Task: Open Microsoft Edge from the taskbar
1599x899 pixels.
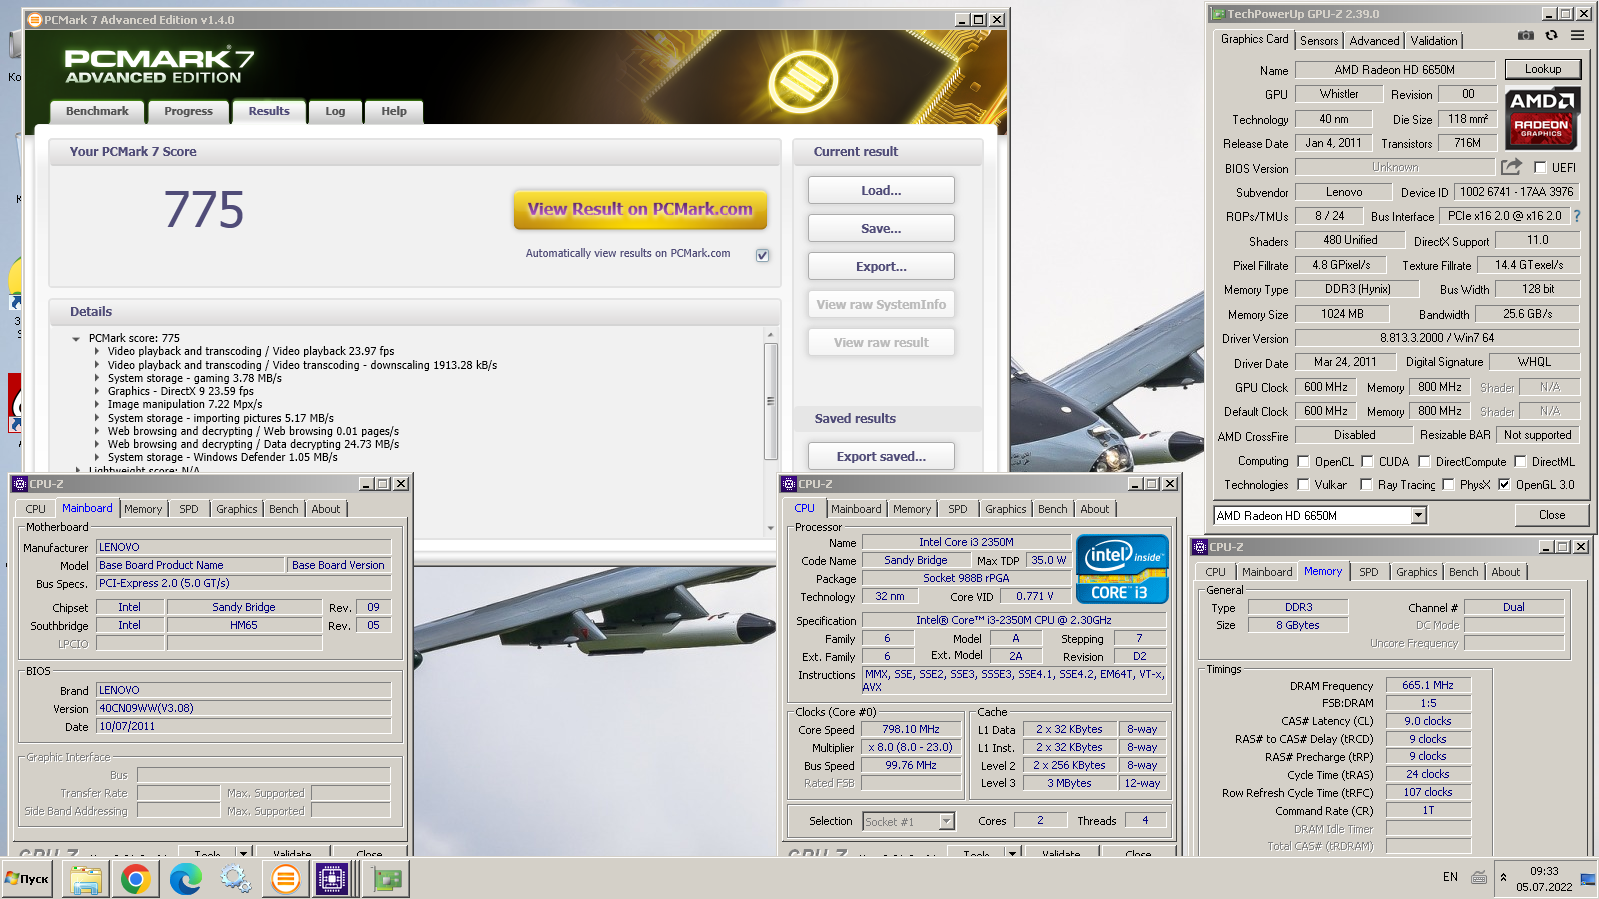Action: pos(185,879)
